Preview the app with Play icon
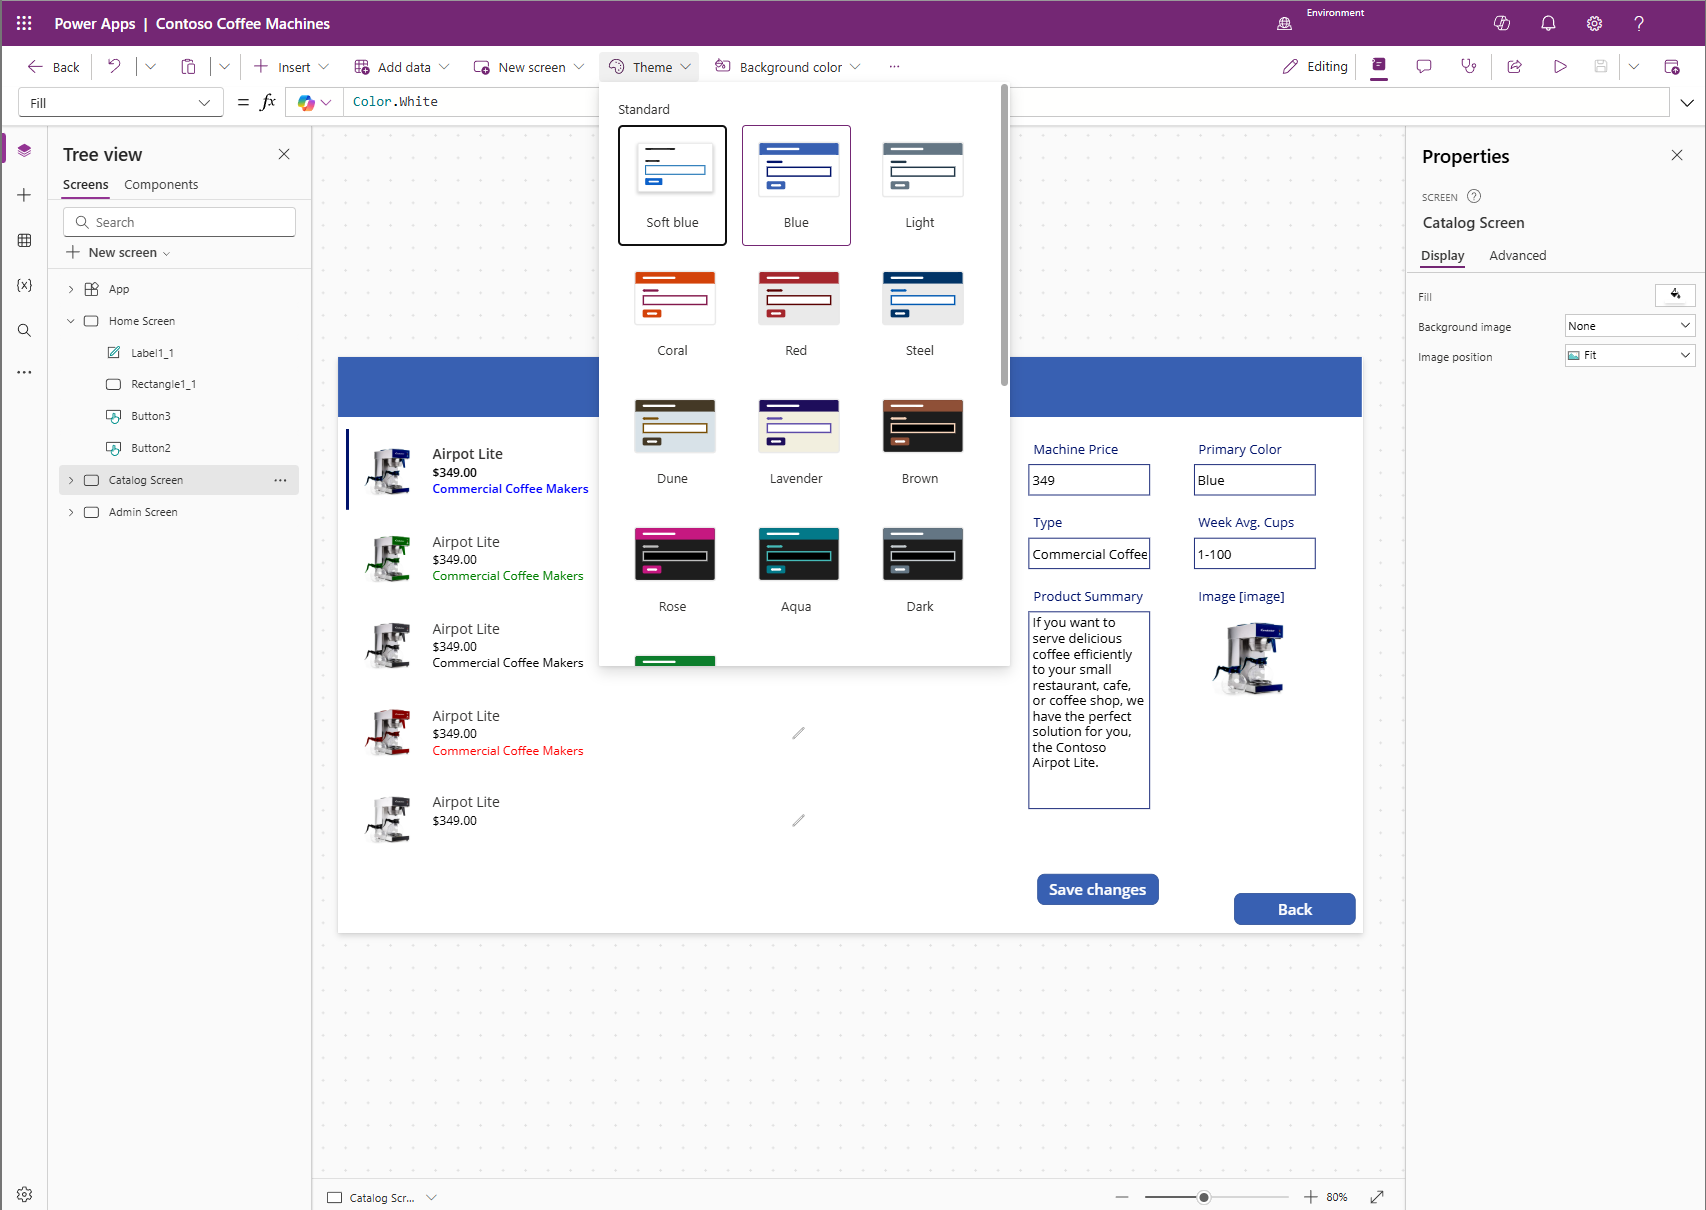The height and width of the screenshot is (1210, 1706). (x=1560, y=67)
